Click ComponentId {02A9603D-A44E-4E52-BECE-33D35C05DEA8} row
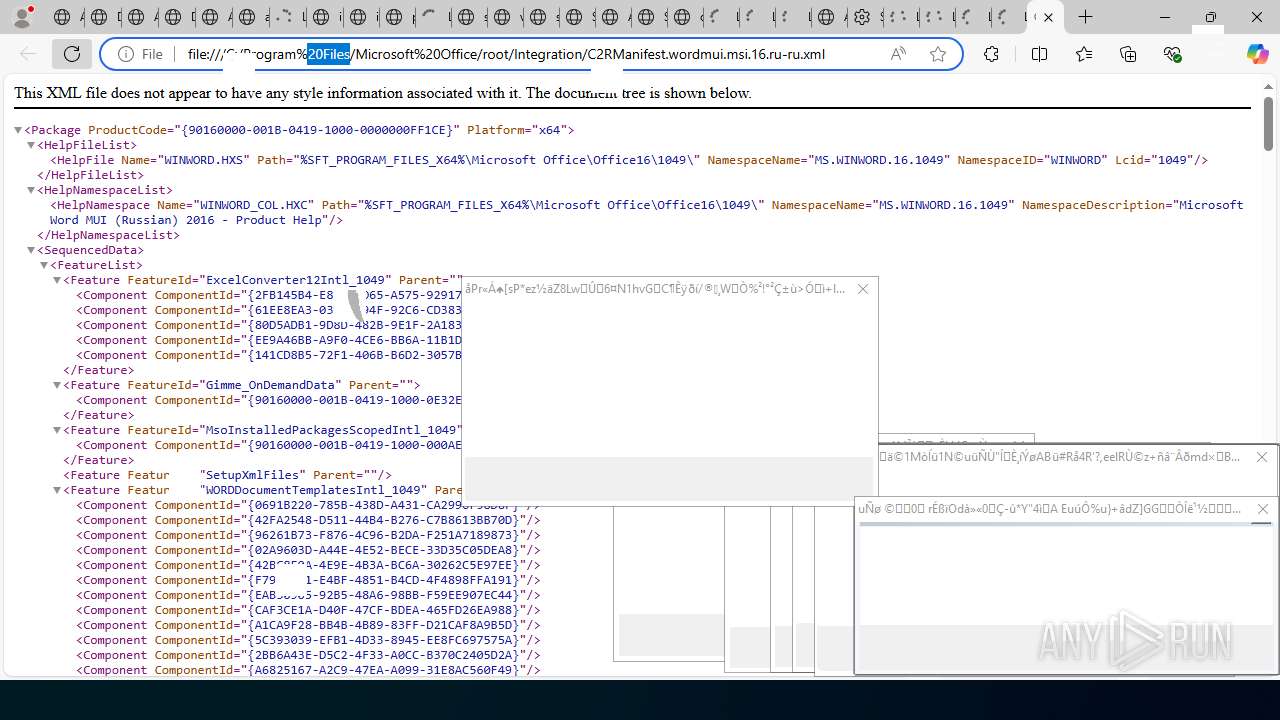The height and width of the screenshot is (720, 1280). pos(308,550)
